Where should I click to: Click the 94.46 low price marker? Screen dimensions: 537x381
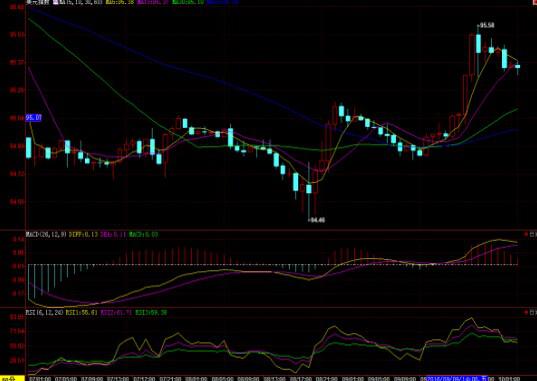[317, 220]
